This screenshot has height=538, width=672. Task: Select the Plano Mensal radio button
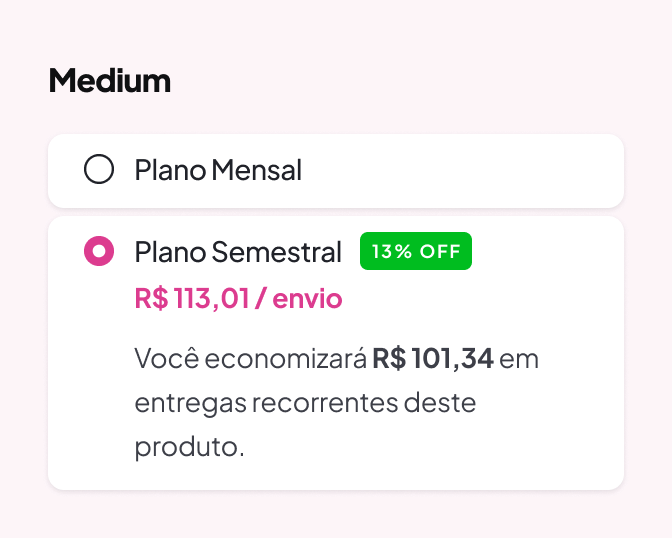tap(99, 170)
